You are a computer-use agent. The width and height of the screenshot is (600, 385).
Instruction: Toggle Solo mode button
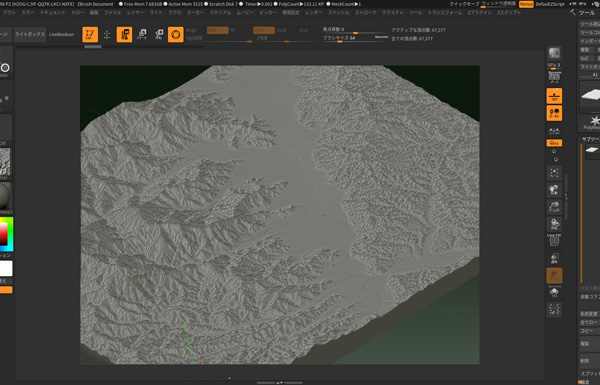554,292
